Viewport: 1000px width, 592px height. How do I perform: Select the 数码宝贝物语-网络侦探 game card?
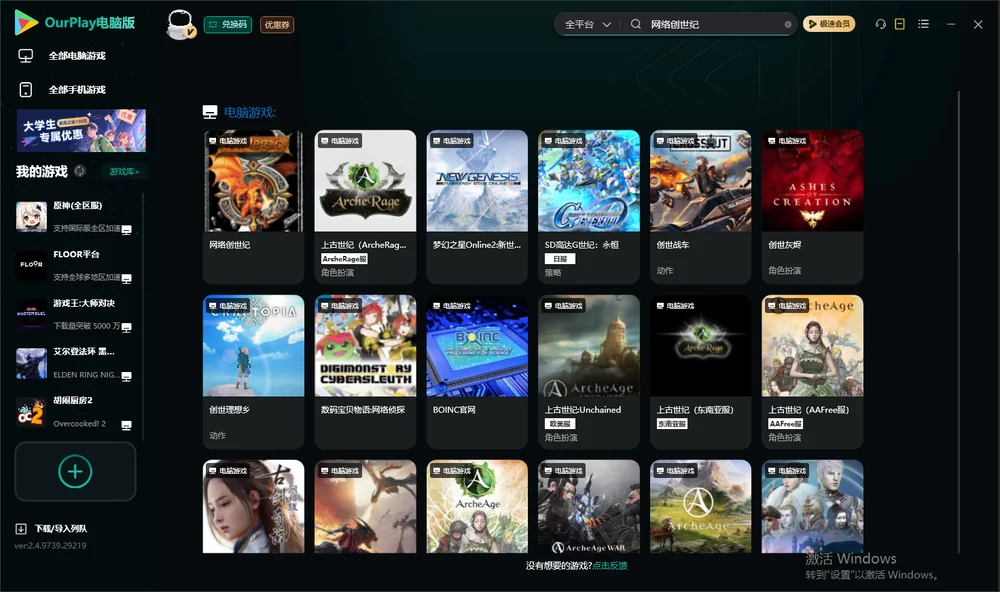coord(365,372)
